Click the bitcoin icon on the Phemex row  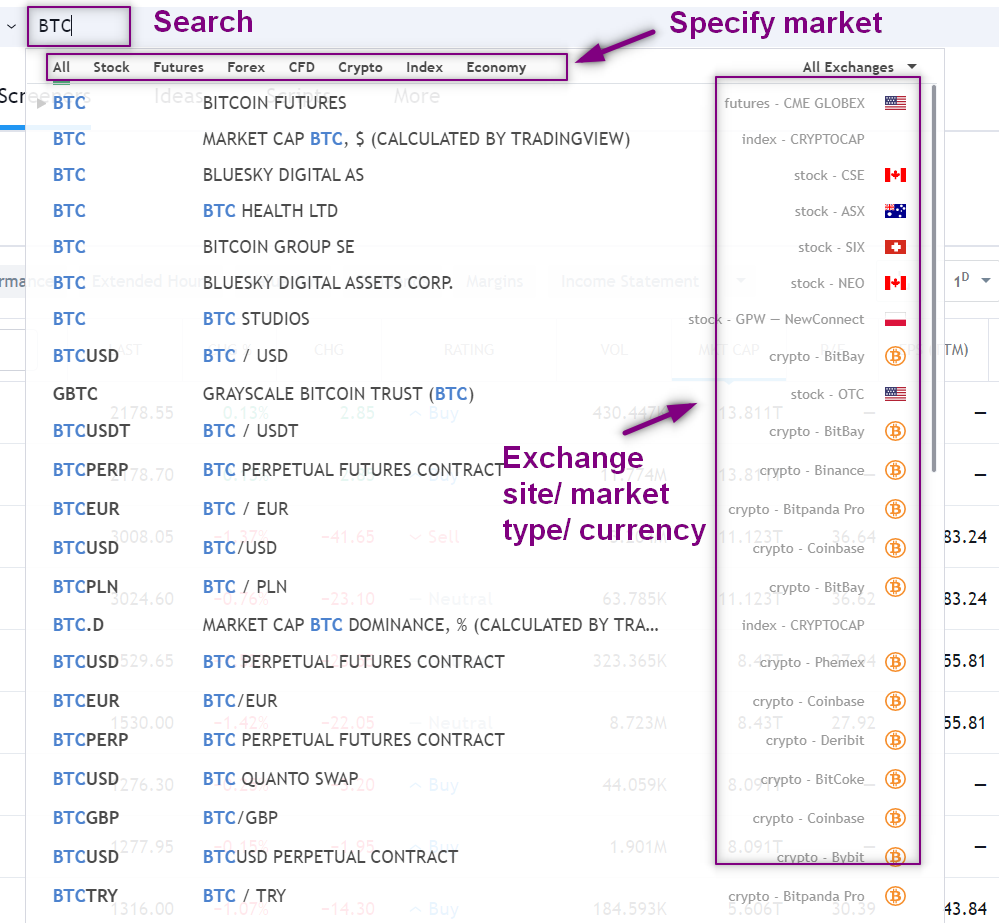[895, 662]
